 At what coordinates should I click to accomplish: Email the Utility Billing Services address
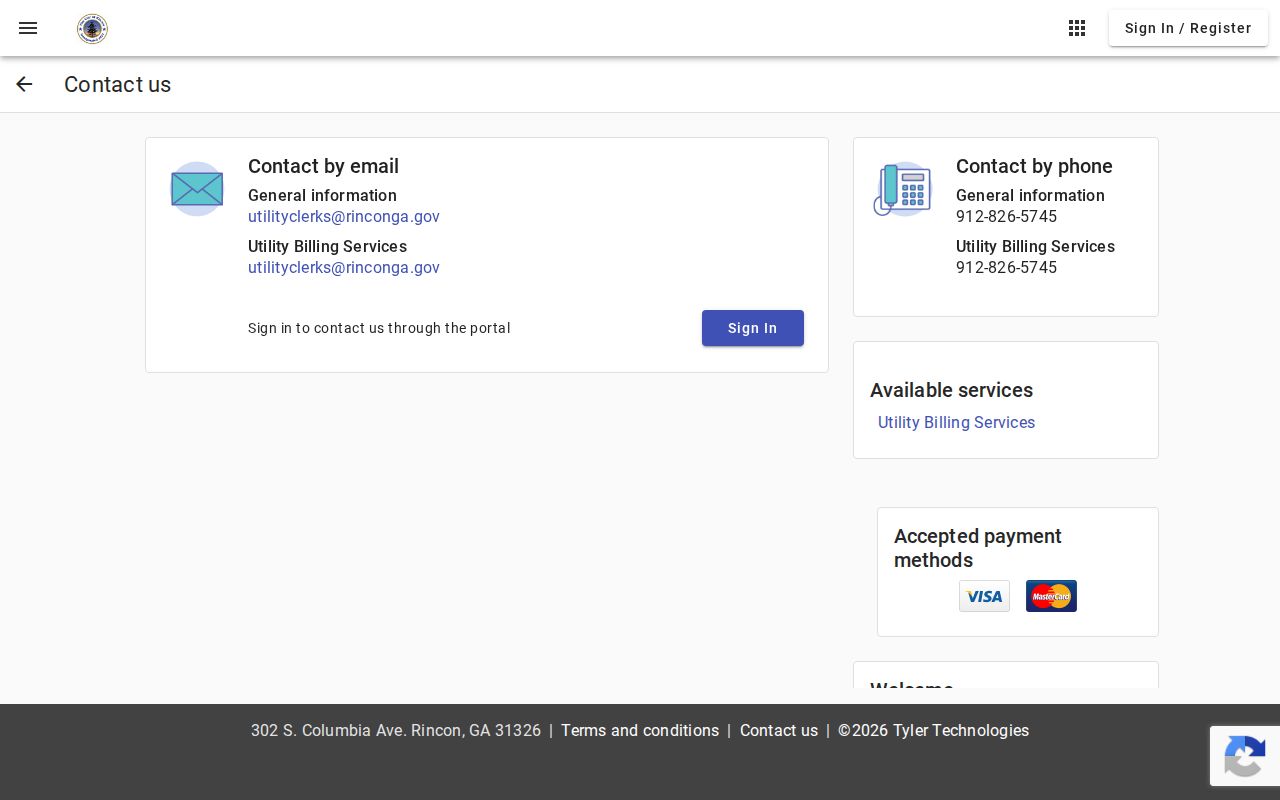(x=344, y=267)
